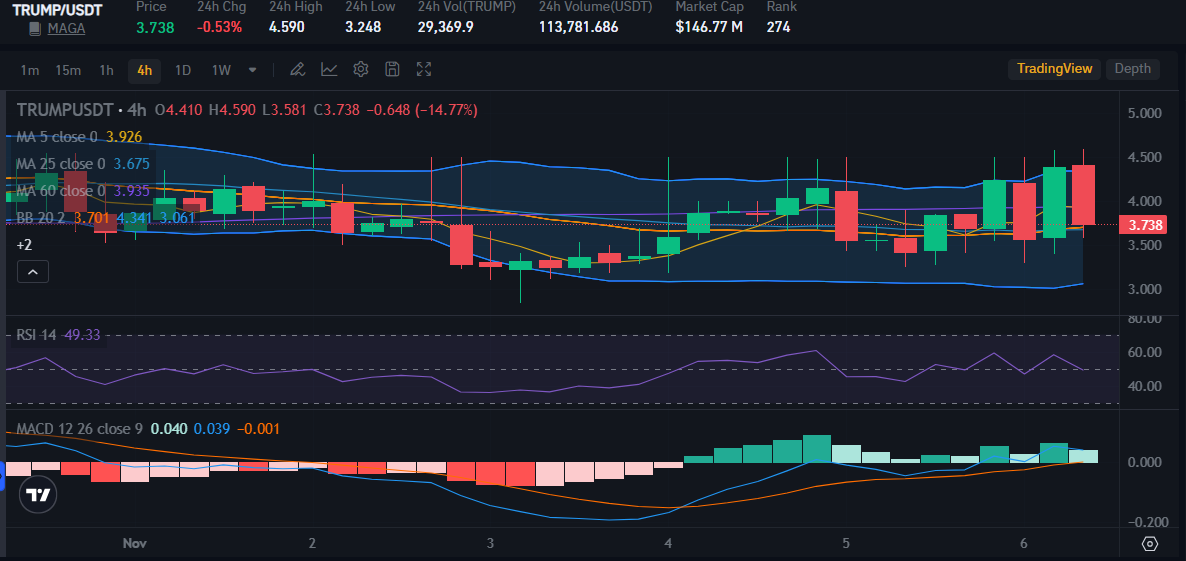Switch to TradingView chart view

[1054, 69]
